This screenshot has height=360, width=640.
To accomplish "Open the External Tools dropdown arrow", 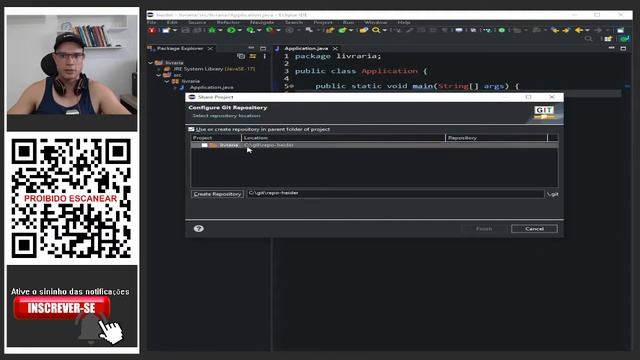I will tap(278, 30).
